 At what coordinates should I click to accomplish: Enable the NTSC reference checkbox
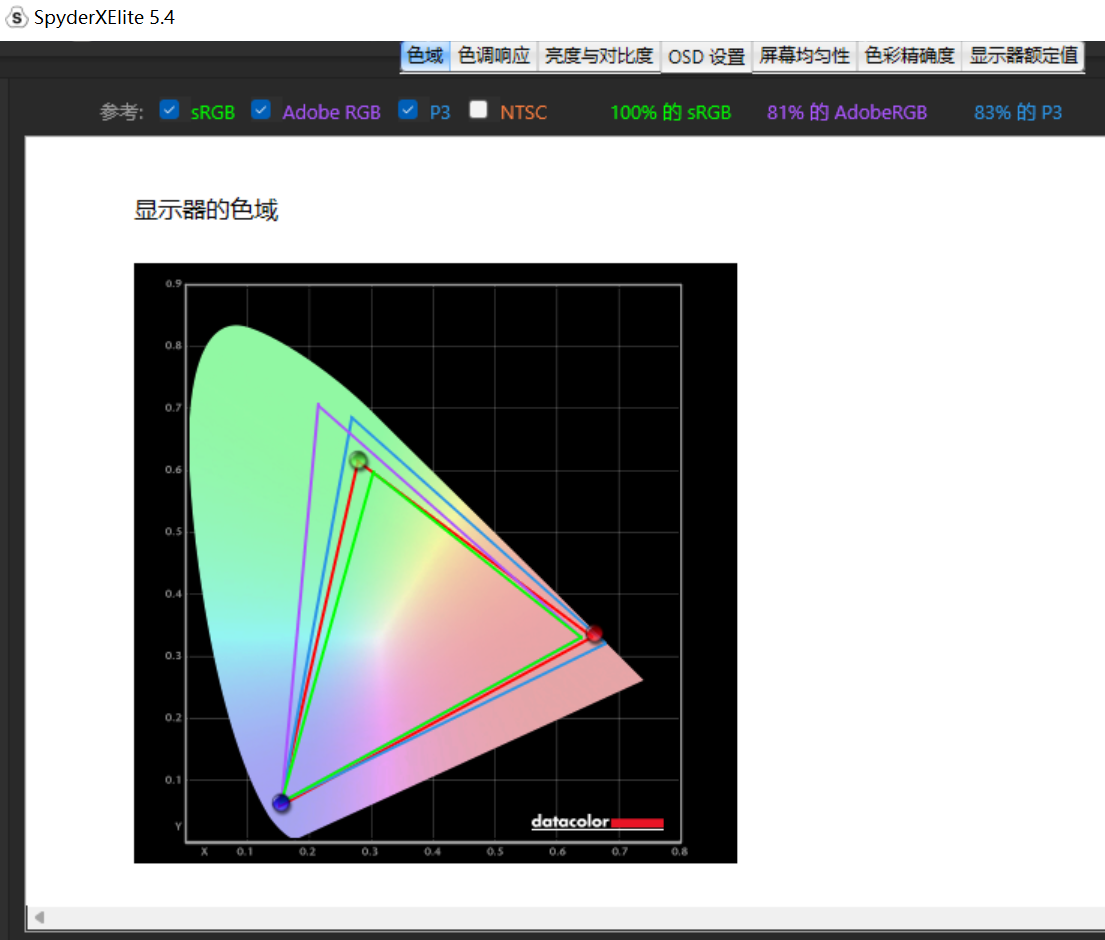(479, 110)
